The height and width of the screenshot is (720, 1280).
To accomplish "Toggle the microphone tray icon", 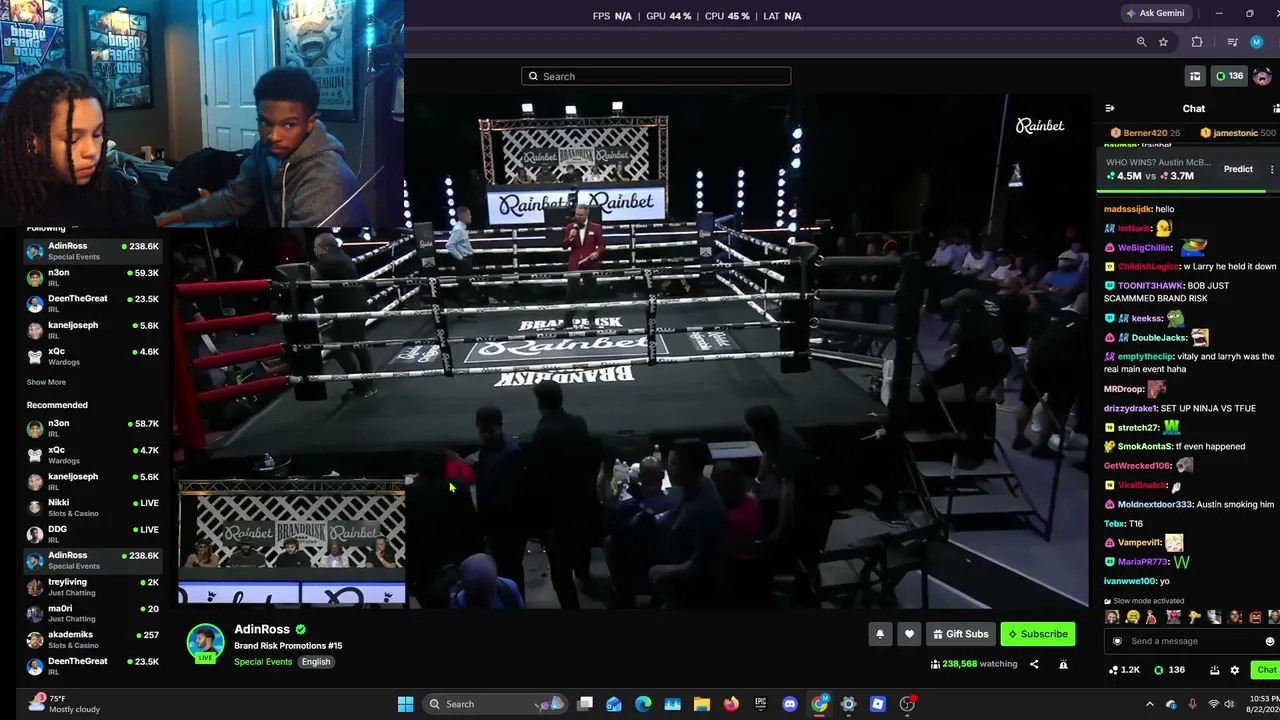I will click(1192, 704).
